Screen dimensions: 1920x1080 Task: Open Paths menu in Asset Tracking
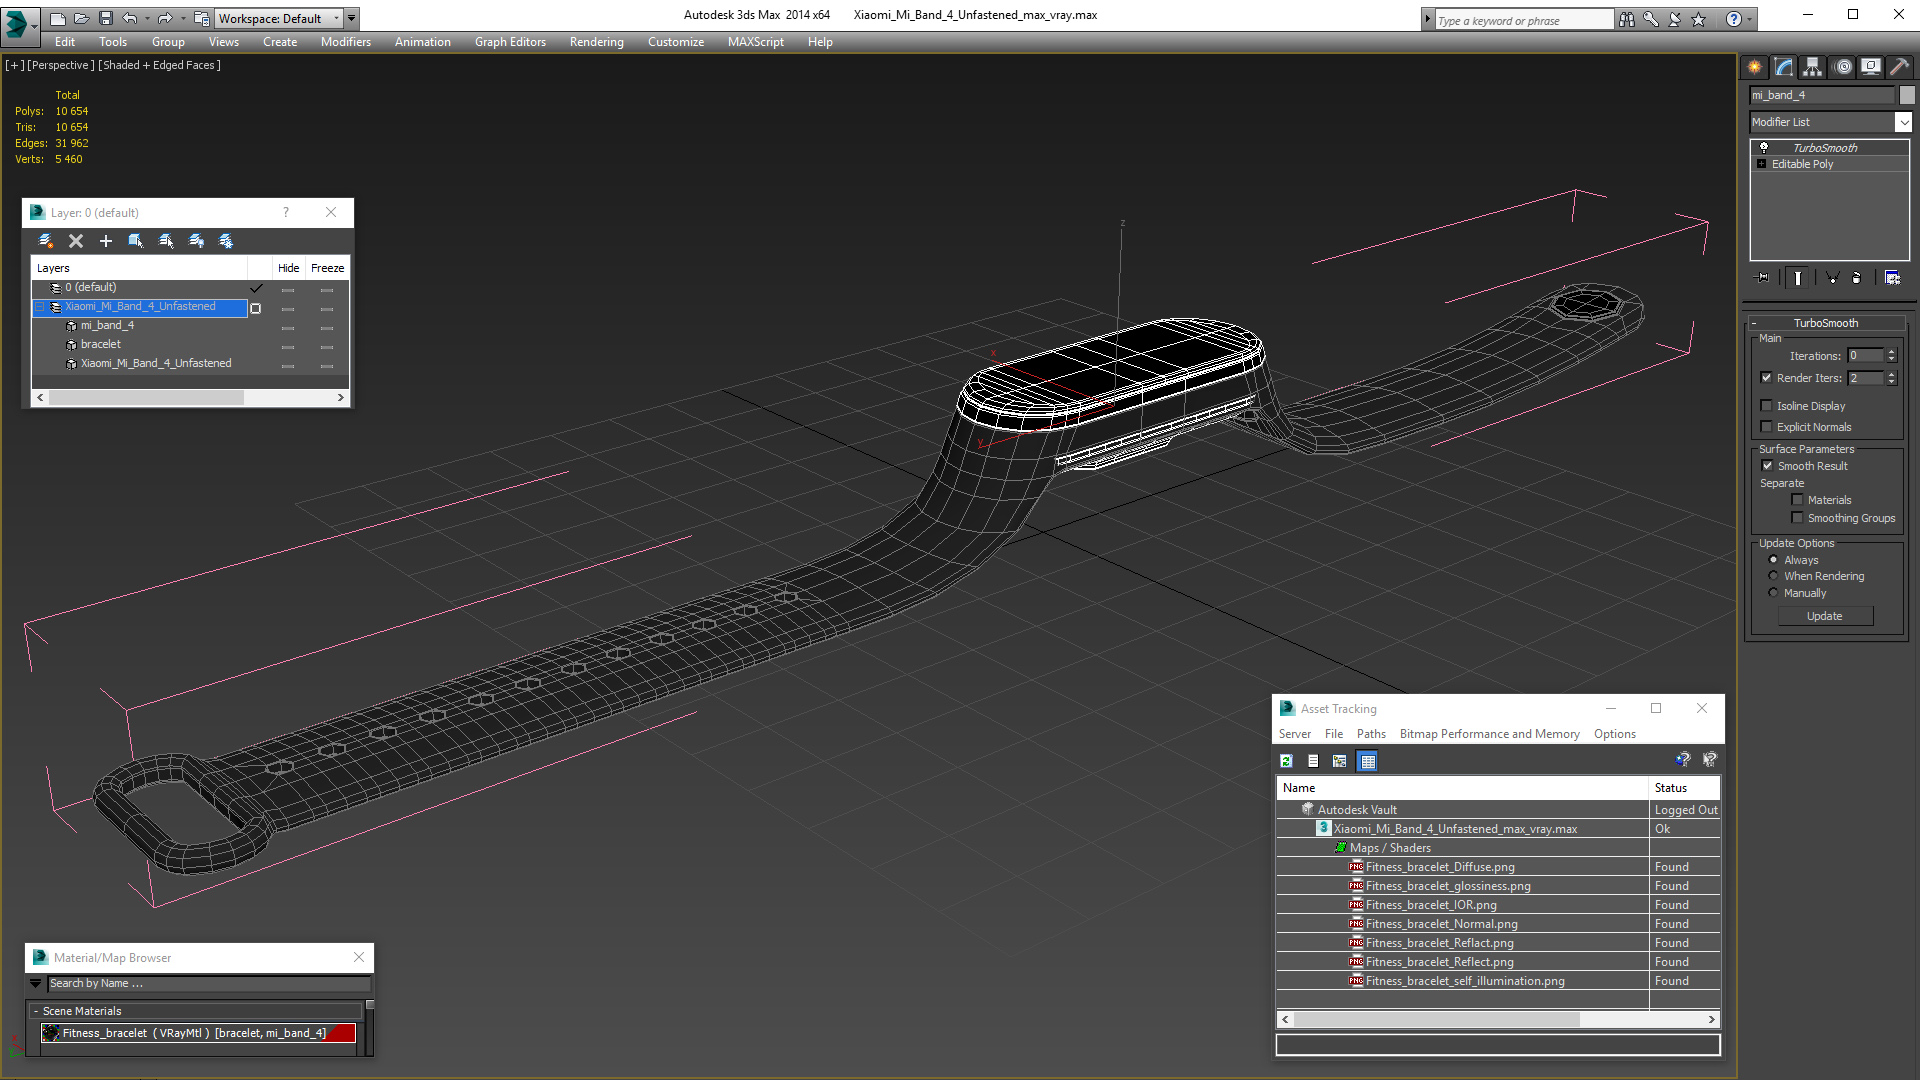1371,734
